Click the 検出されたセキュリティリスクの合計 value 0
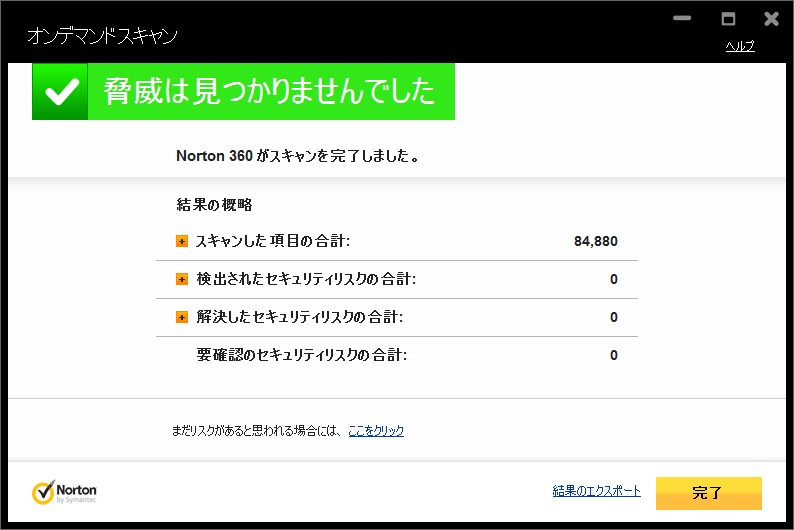Image resolution: width=794 pixels, height=530 pixels. pyautogui.click(x=614, y=279)
